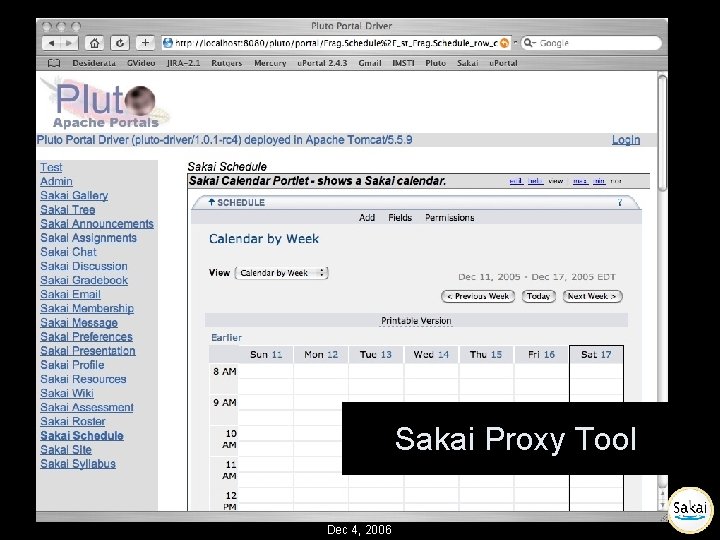Open the Sakai Wiki link
720x540 pixels.
point(67,394)
